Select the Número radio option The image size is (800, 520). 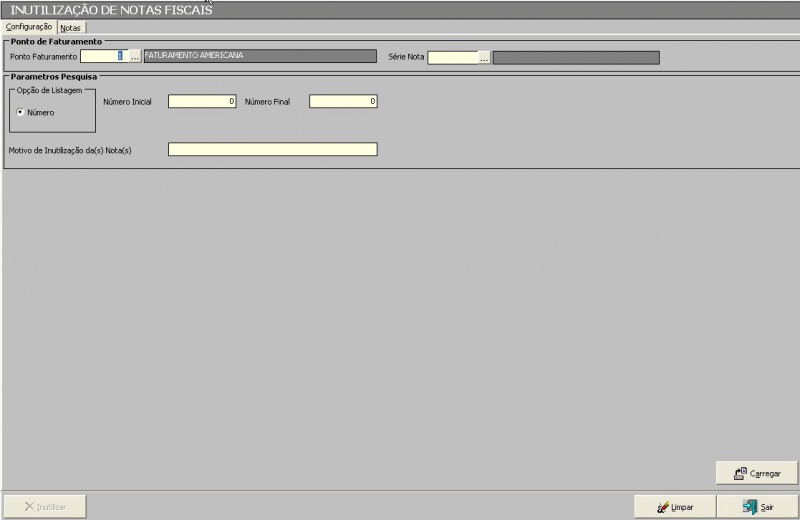pos(20,112)
